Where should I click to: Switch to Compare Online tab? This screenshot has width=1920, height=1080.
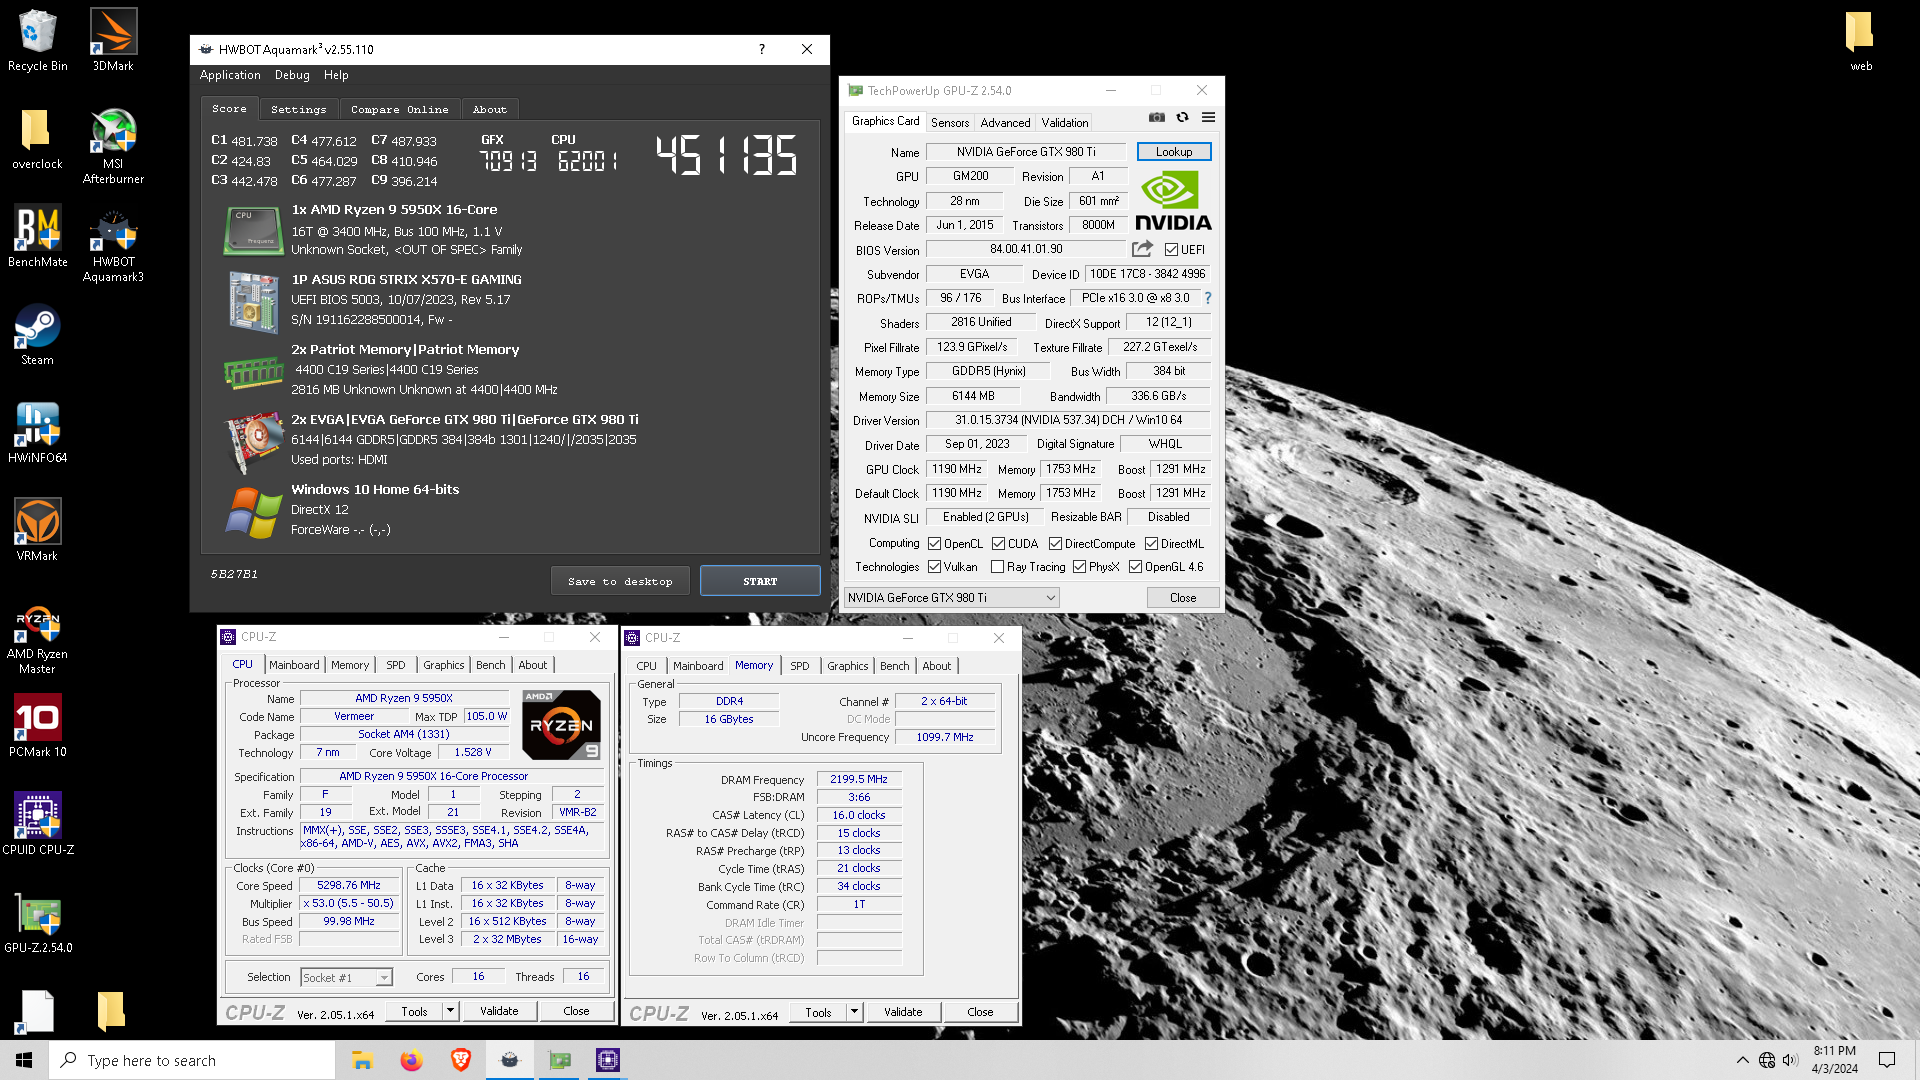[399, 109]
